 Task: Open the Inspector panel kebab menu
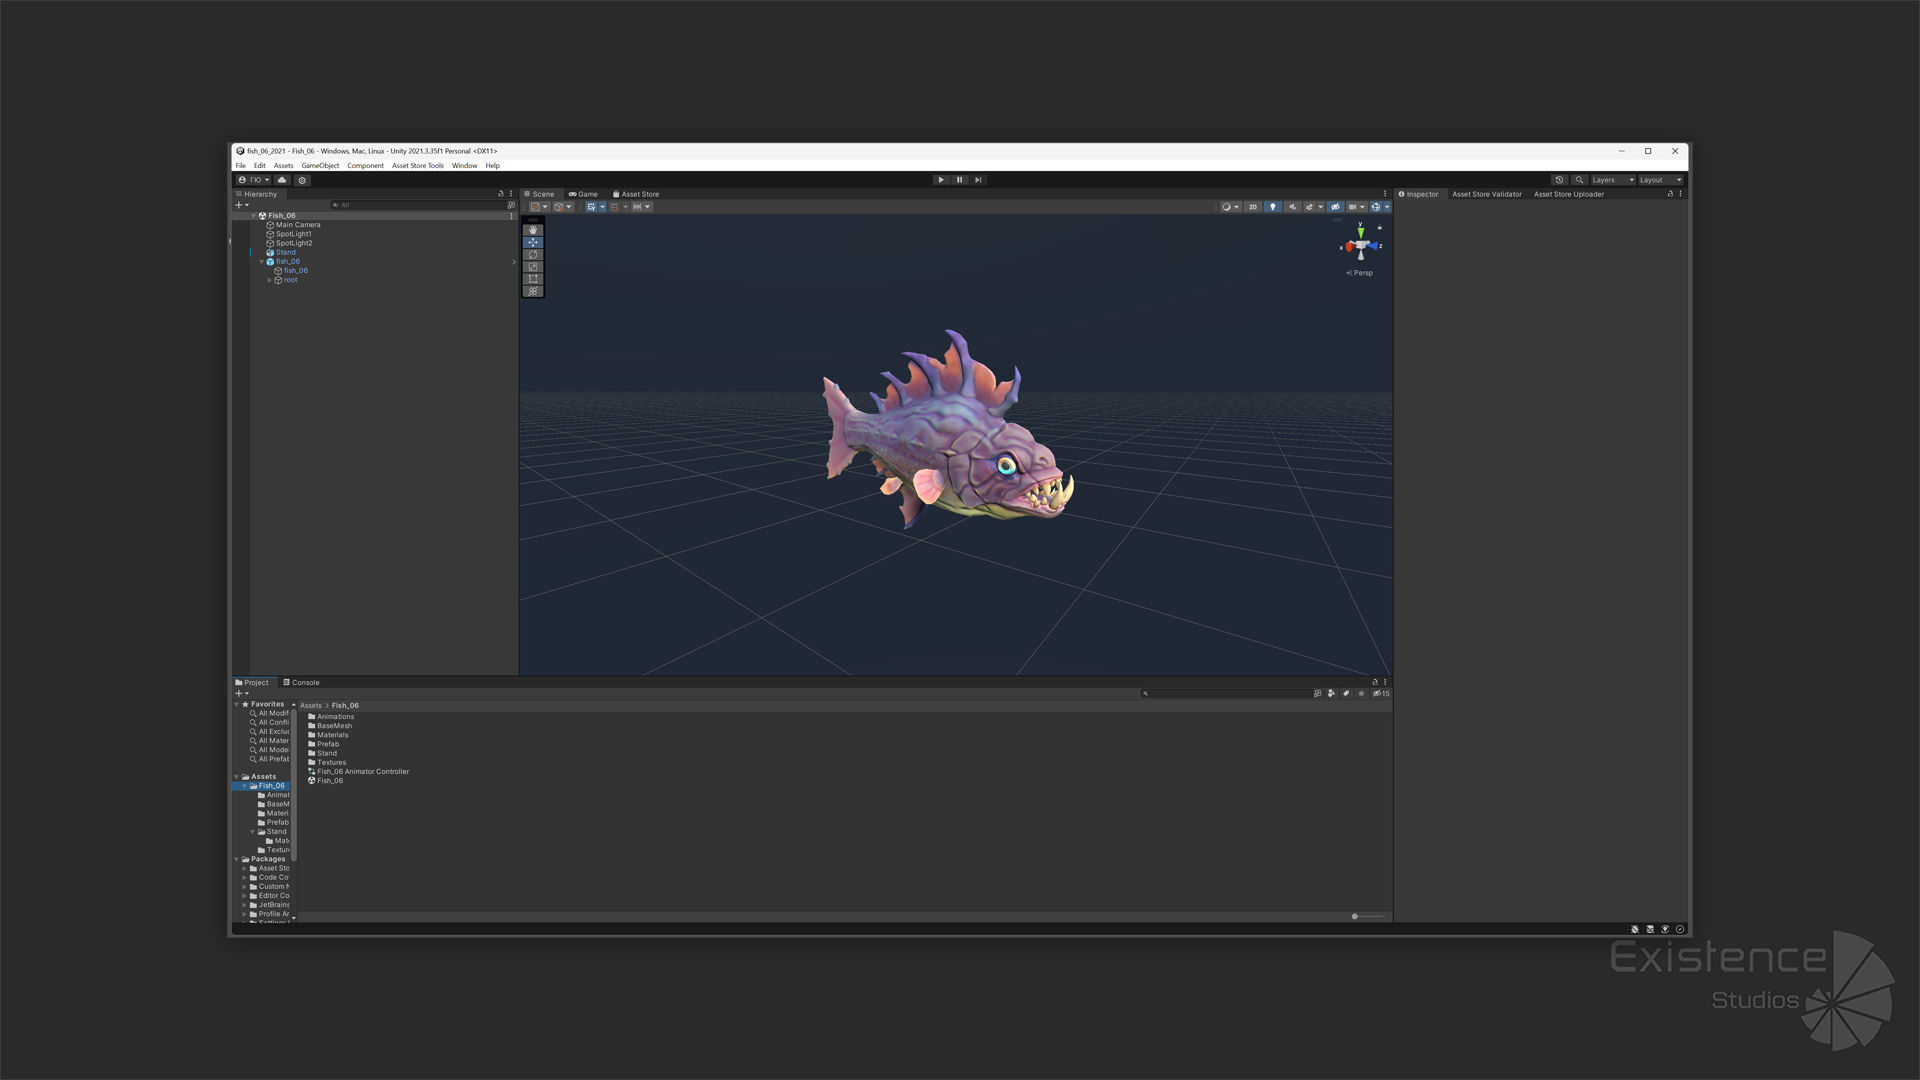pos(1680,194)
